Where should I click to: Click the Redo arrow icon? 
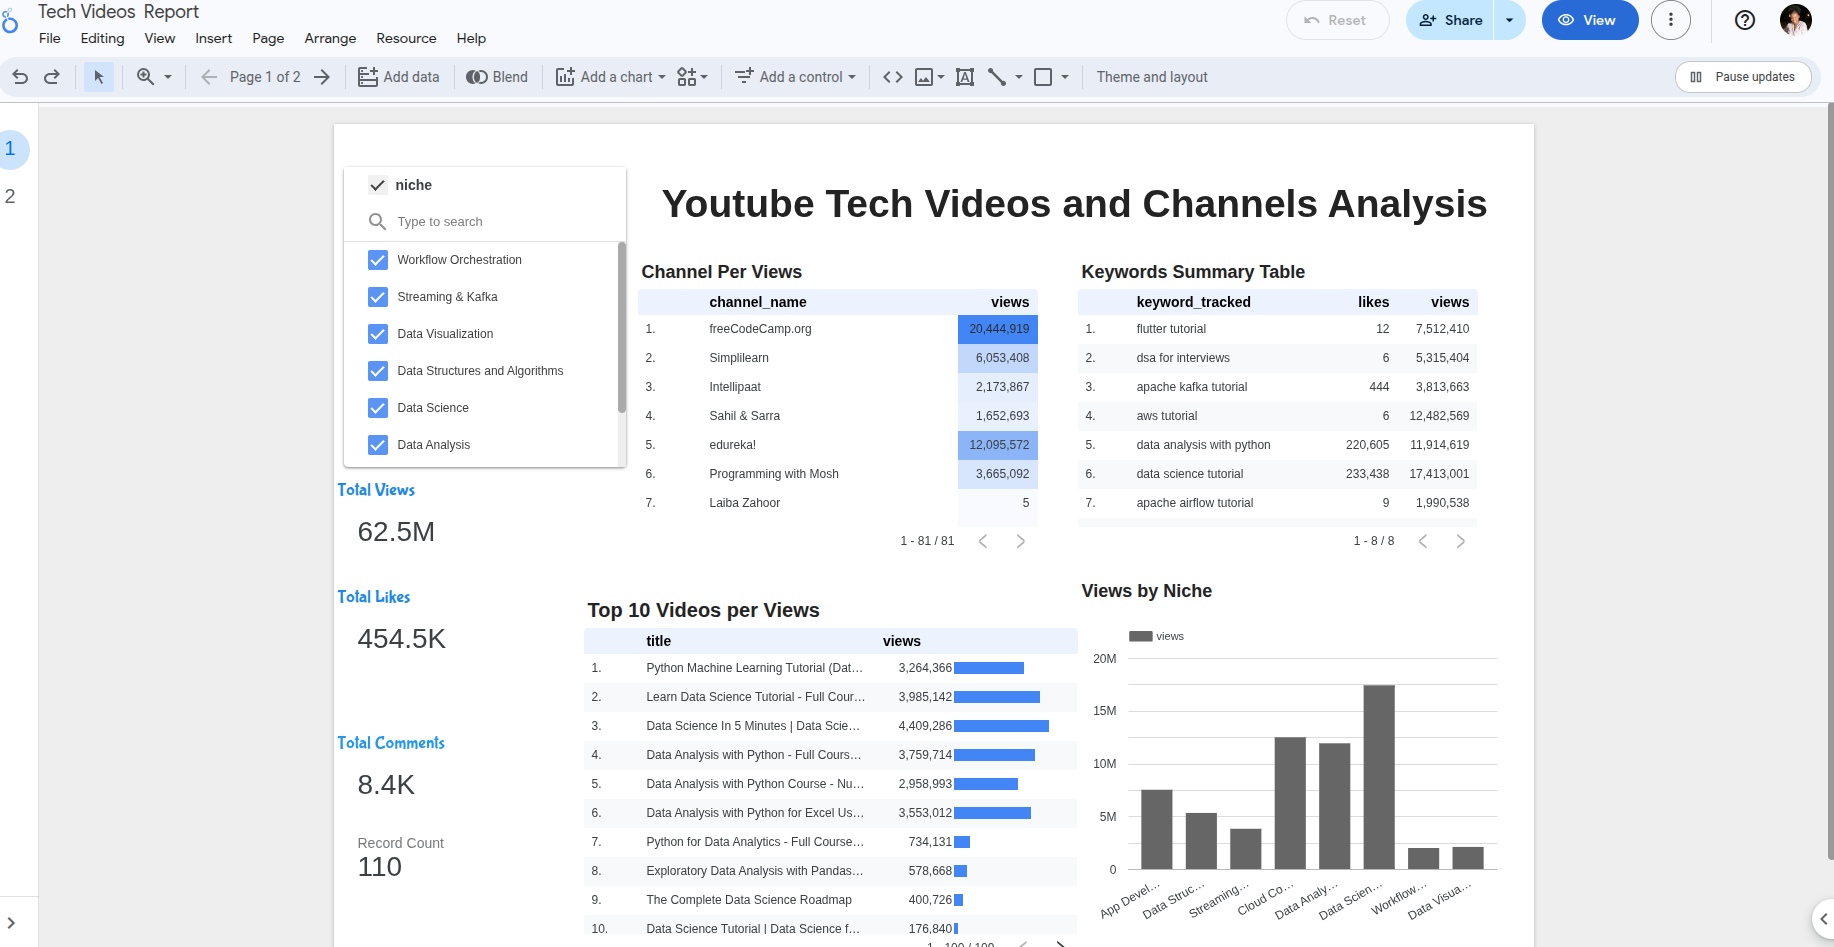(52, 77)
